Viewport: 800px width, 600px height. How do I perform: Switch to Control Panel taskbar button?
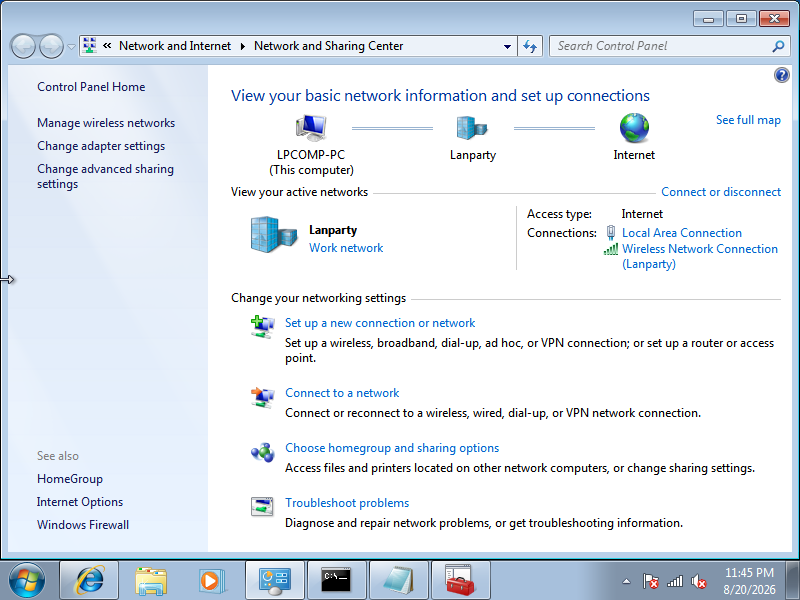tap(275, 581)
